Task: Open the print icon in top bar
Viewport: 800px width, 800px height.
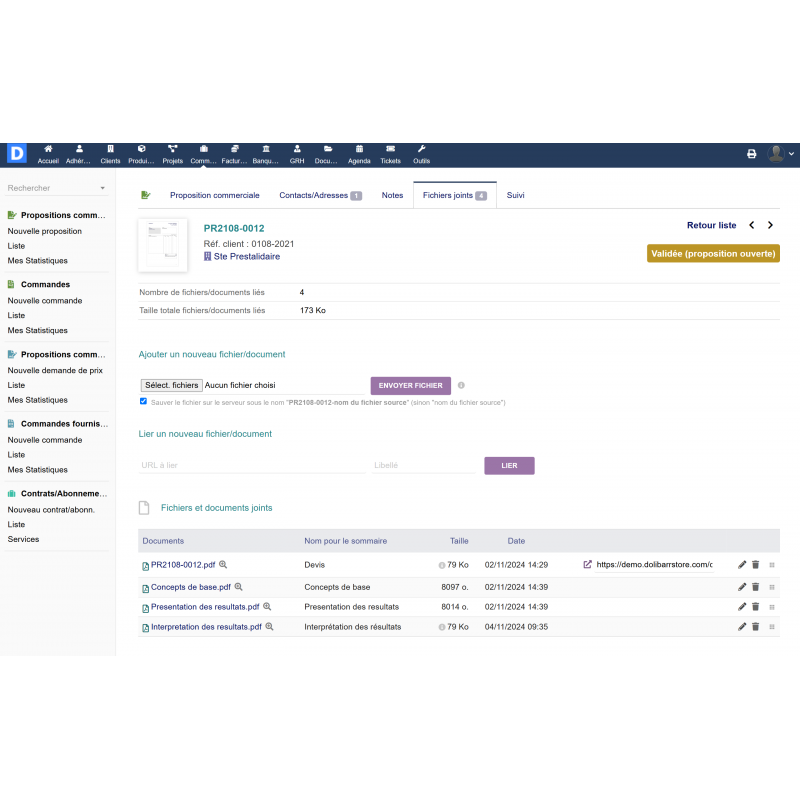Action: point(752,154)
